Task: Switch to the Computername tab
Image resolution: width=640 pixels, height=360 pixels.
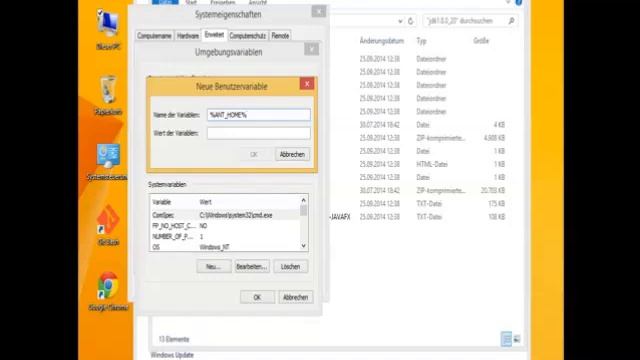Action: 154,36
